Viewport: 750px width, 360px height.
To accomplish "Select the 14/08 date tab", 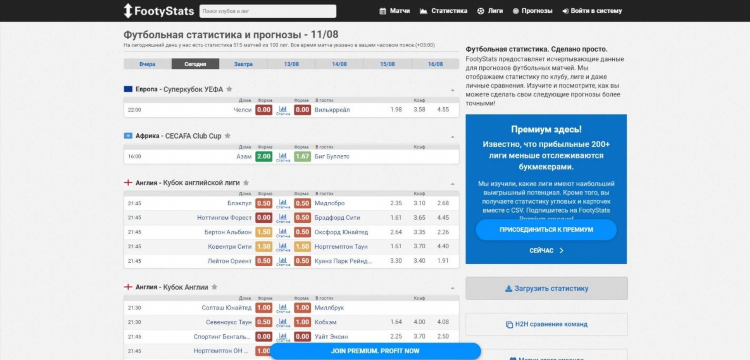I will 339,64.
